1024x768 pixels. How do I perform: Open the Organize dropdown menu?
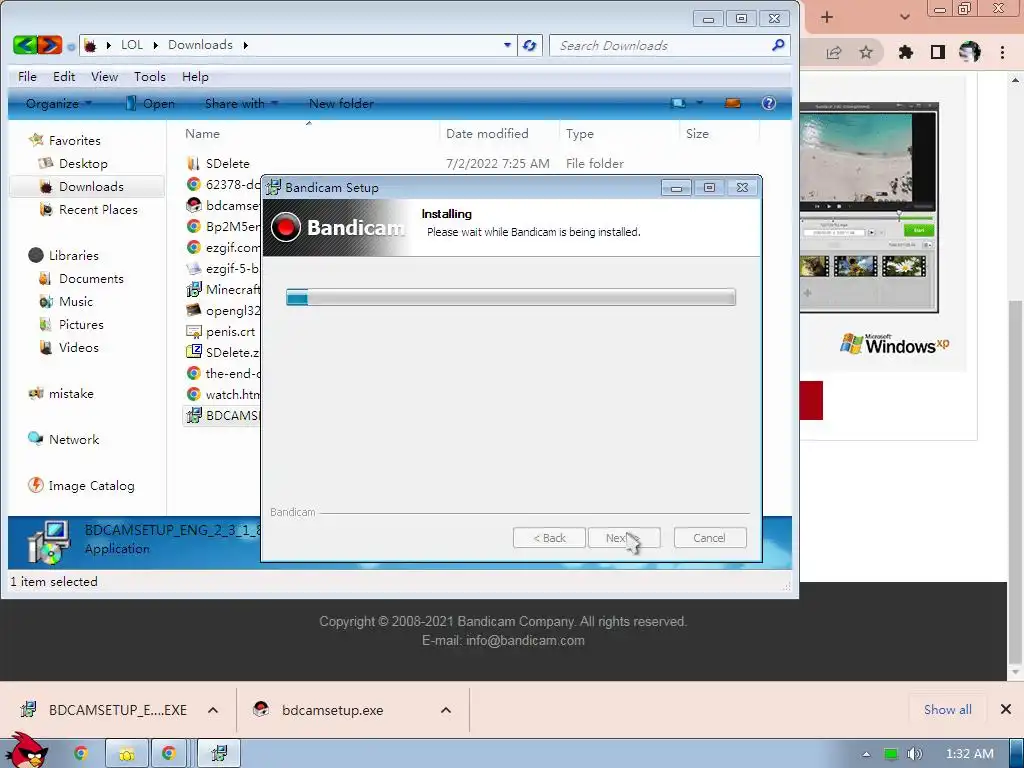click(x=59, y=103)
